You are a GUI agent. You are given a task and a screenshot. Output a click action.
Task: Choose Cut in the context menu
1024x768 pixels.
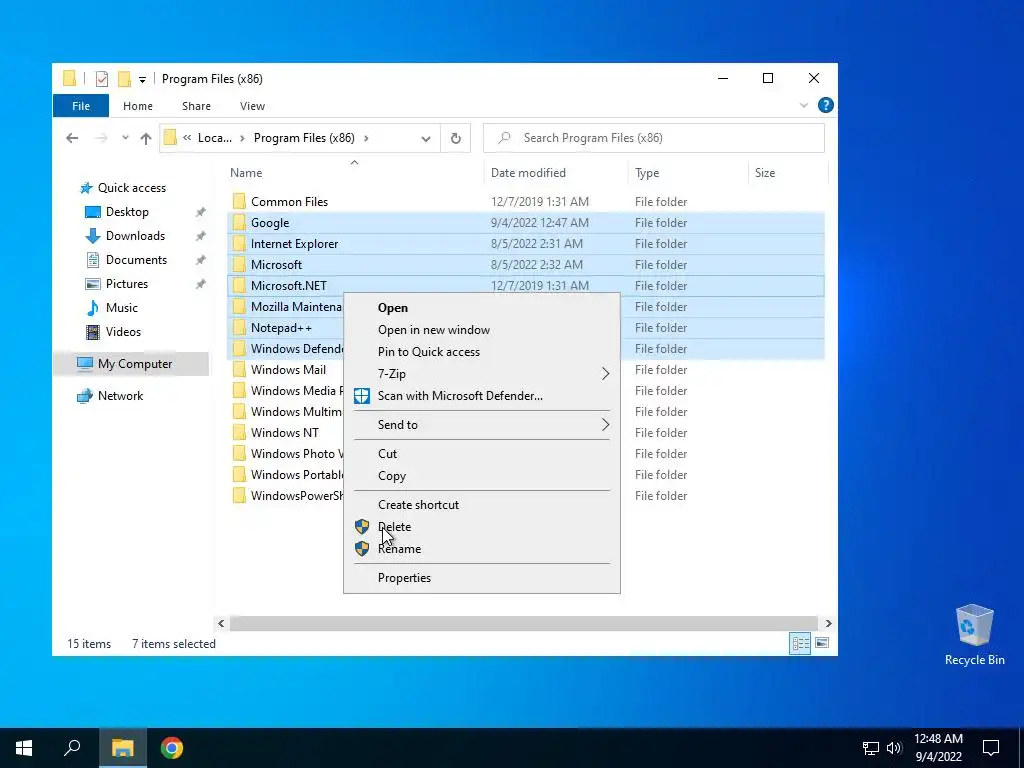[x=482, y=453]
